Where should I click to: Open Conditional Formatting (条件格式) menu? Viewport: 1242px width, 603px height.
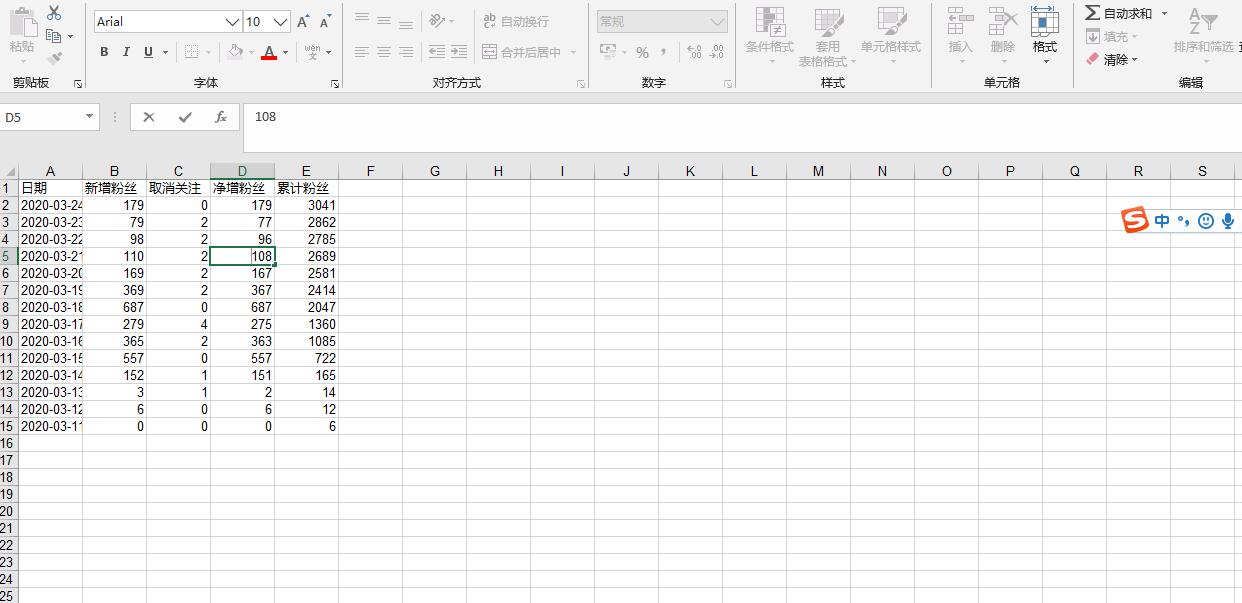click(769, 36)
